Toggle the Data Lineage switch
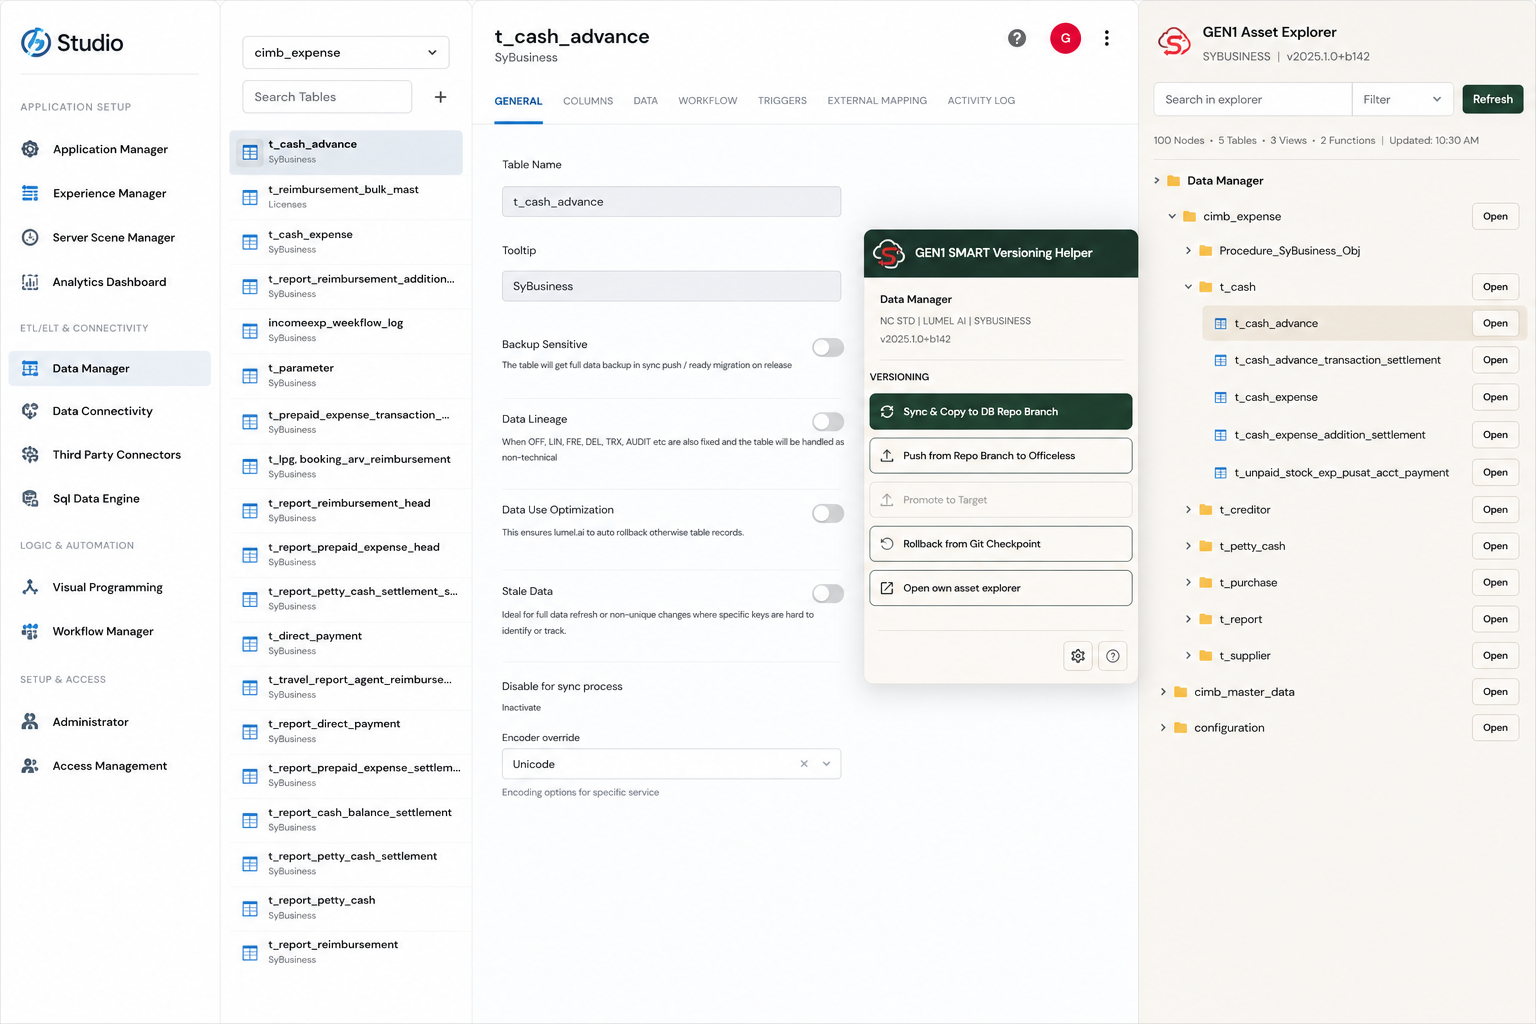This screenshot has width=1536, height=1024. 828,422
